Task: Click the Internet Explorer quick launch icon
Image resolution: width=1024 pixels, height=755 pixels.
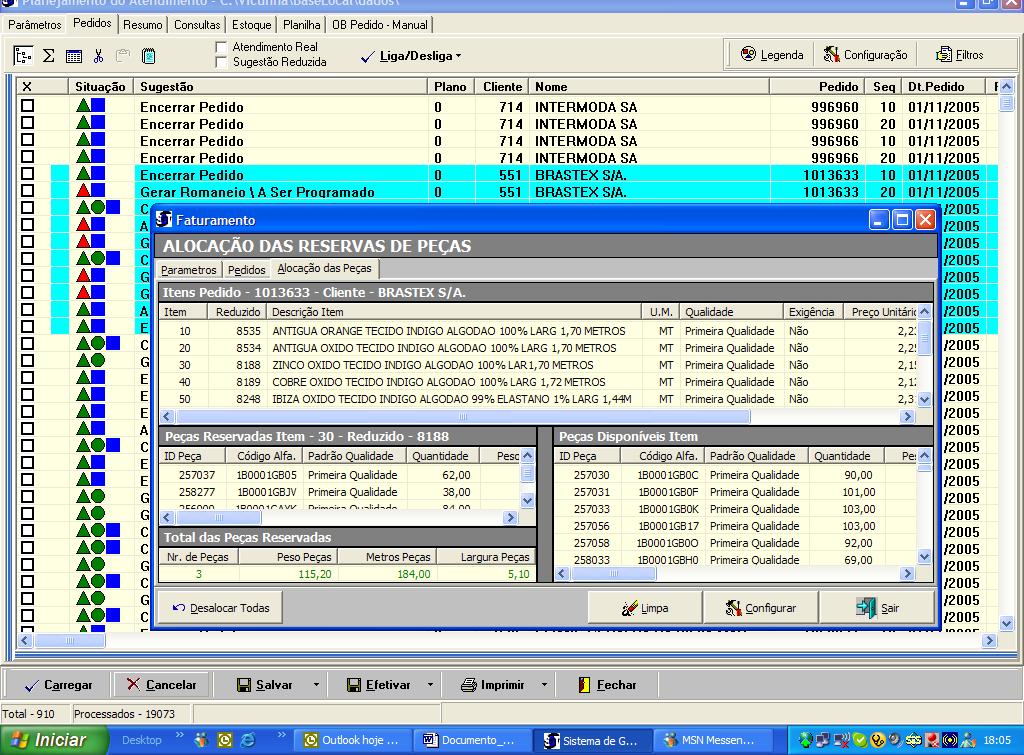Action: (x=247, y=740)
